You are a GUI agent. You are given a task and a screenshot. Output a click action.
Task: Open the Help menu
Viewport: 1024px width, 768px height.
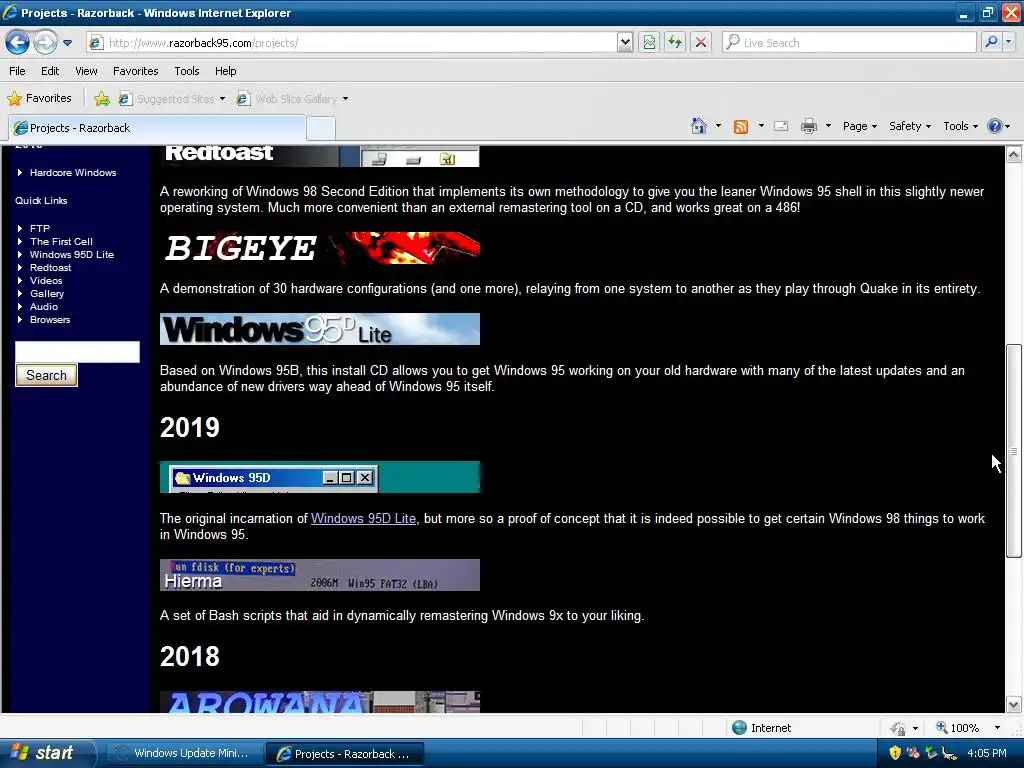225,71
